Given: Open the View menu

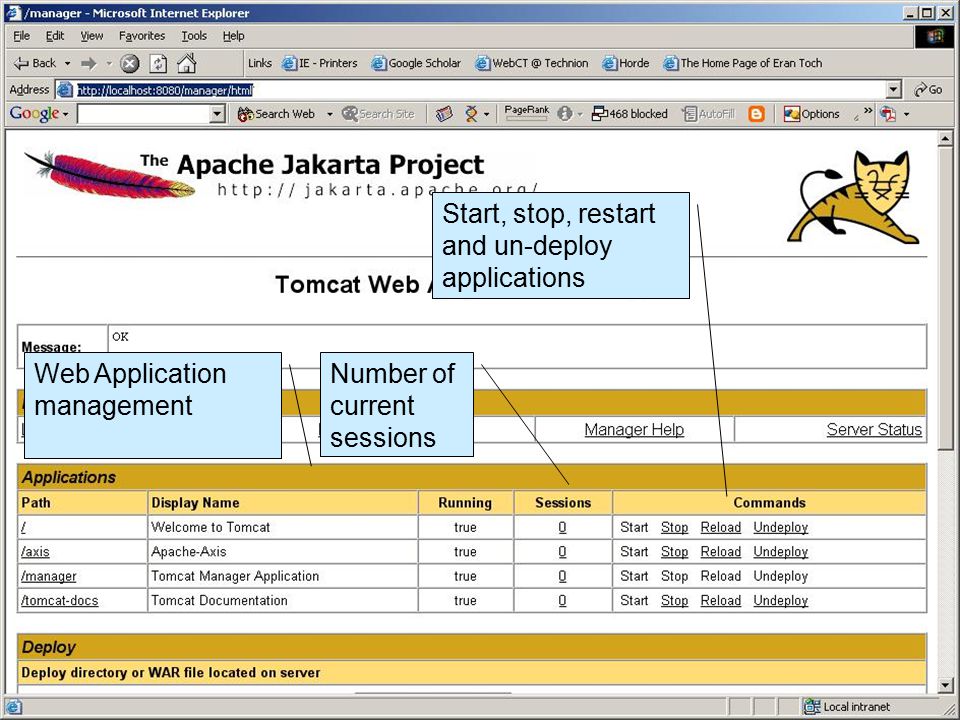Looking at the screenshot, I should (92, 36).
